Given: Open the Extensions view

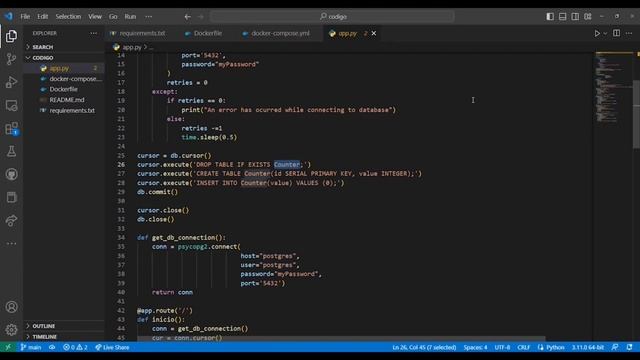Looking at the screenshot, I should click(x=11, y=129).
